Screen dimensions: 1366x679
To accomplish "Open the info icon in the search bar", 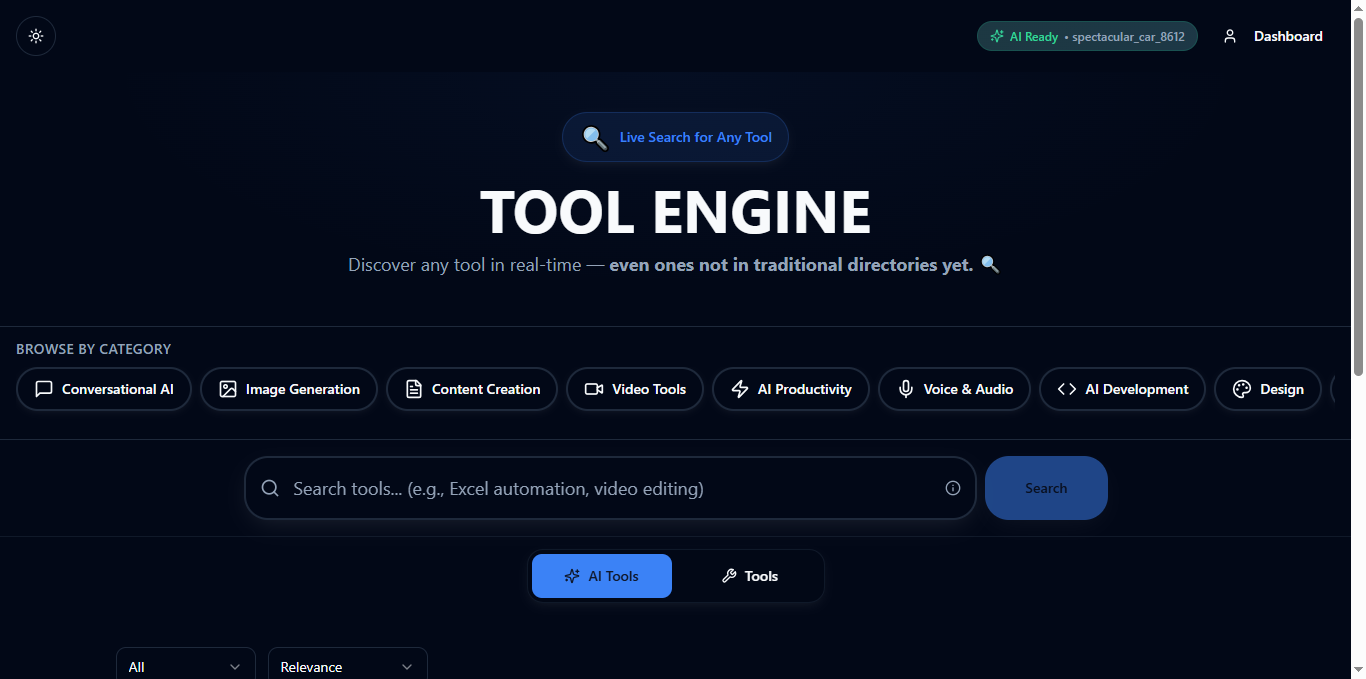I will coord(952,488).
